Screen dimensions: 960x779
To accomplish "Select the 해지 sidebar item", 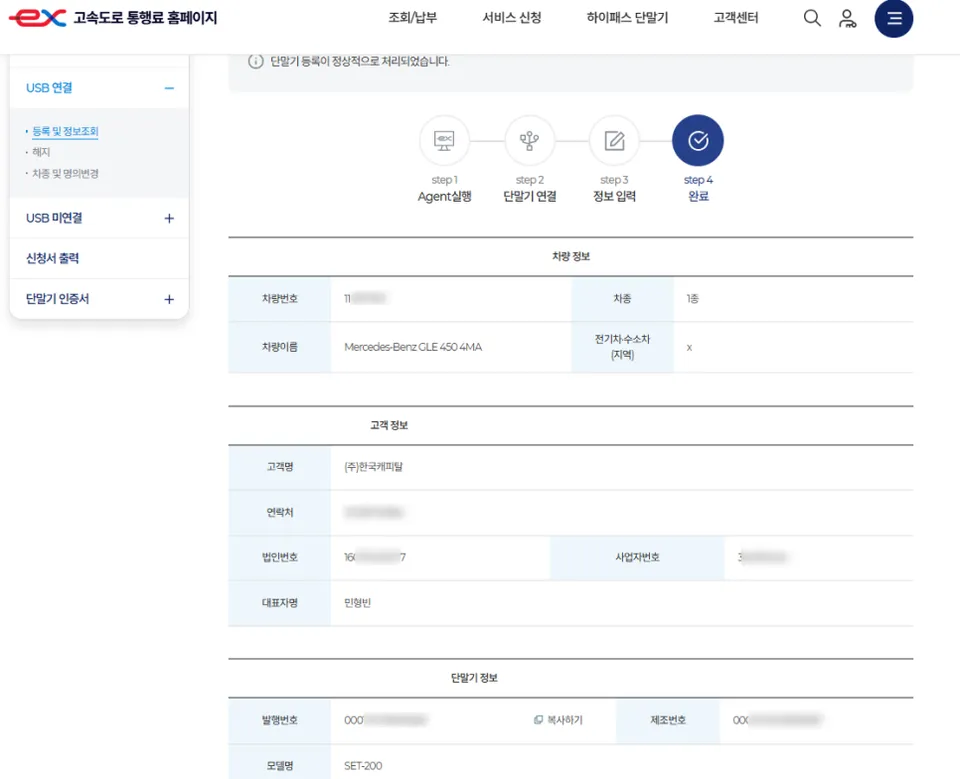I will pyautogui.click(x=41, y=152).
